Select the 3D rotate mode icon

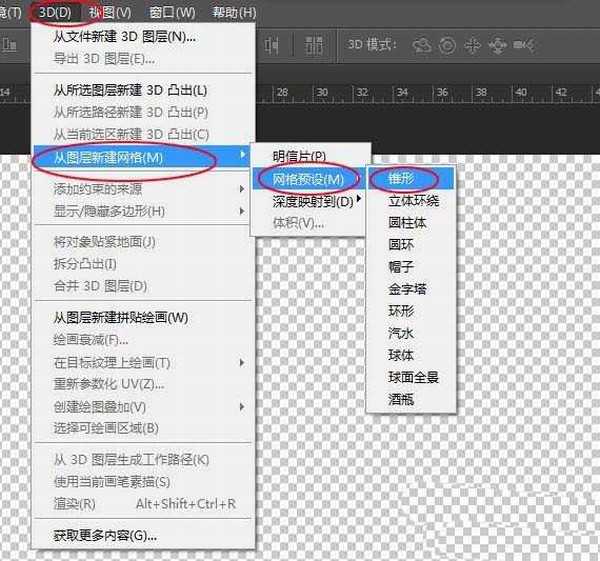pos(422,46)
